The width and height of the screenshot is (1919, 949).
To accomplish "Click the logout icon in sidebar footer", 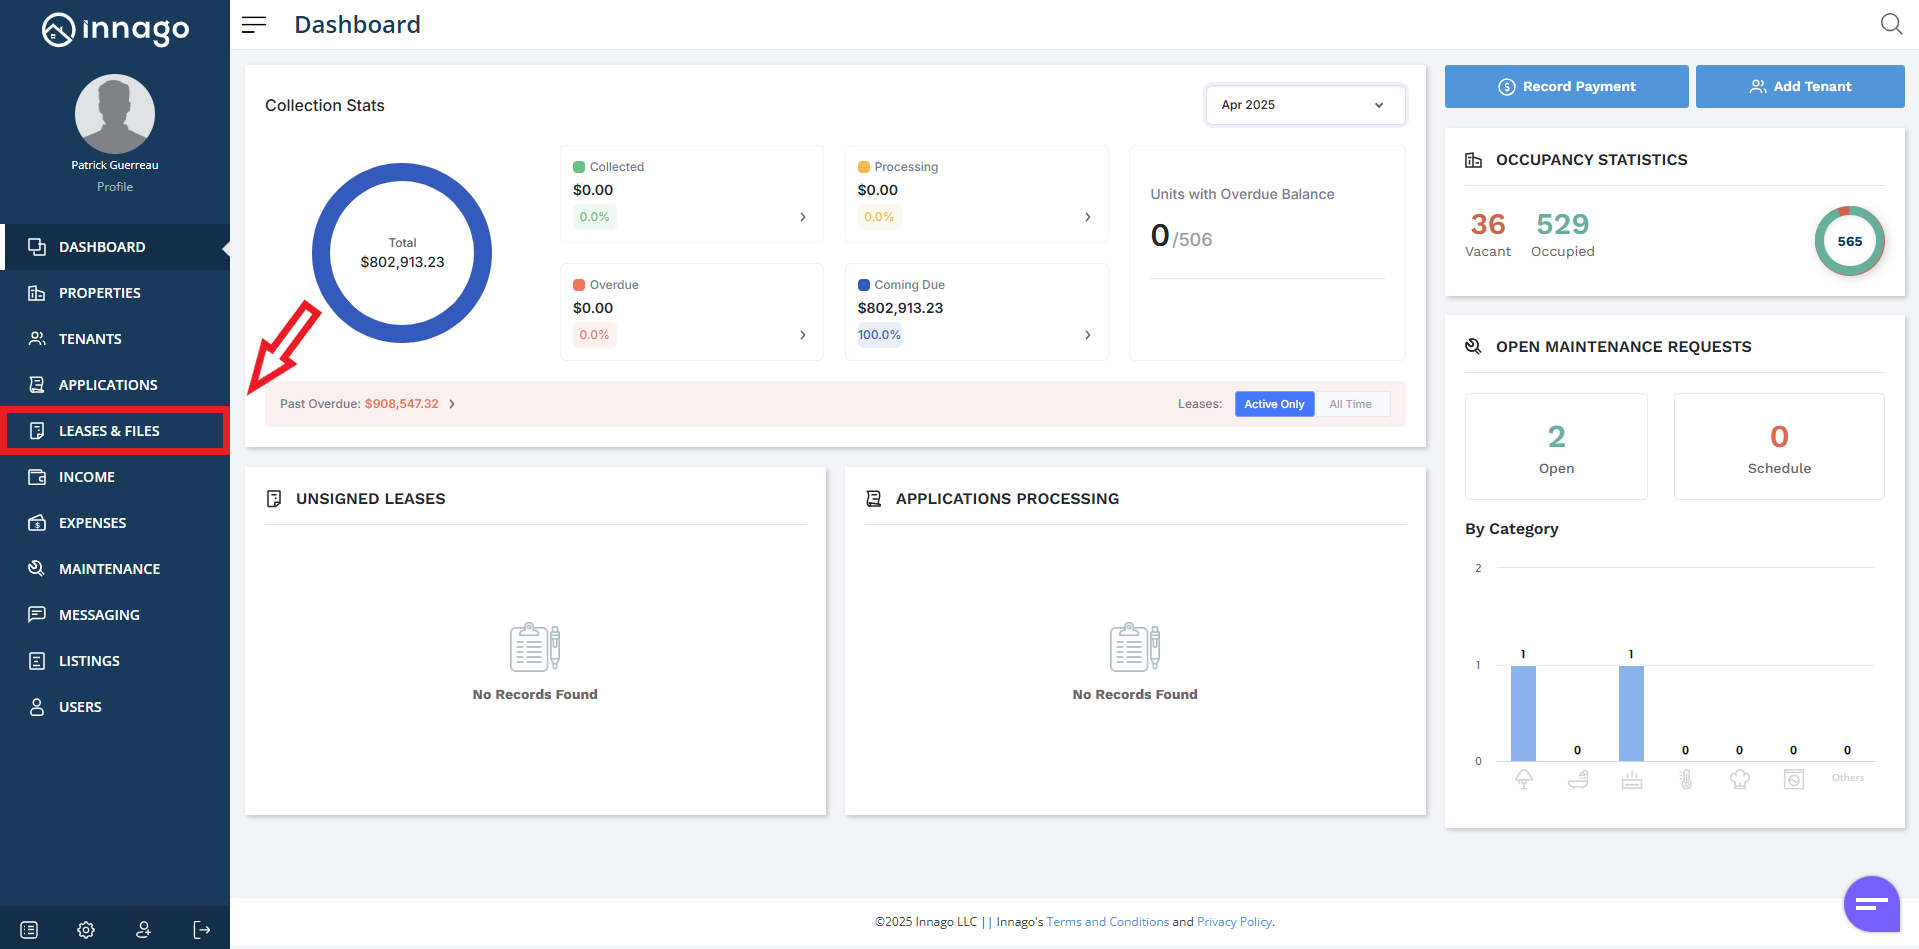I will [x=201, y=930].
